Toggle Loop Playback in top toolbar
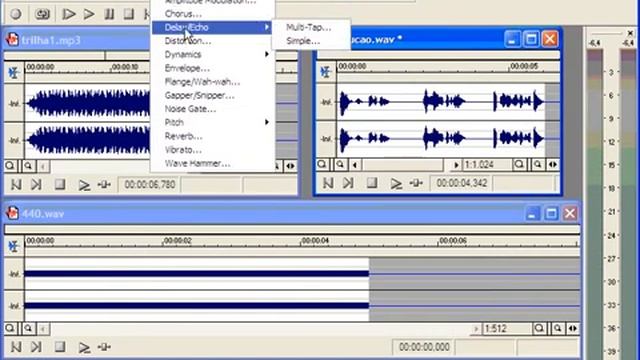640x360 pixels. (x=42, y=14)
